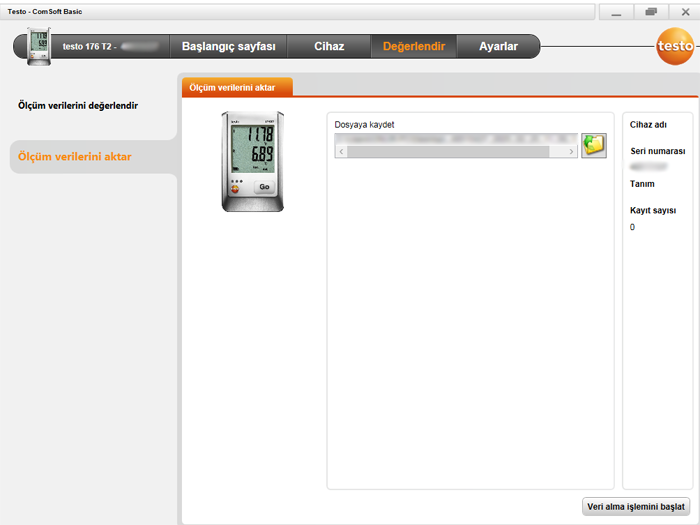Viewport: 700px width, 525px height.
Task: Open Ölçüm verilerini değerlendir in the sidebar
Action: pyautogui.click(x=78, y=105)
